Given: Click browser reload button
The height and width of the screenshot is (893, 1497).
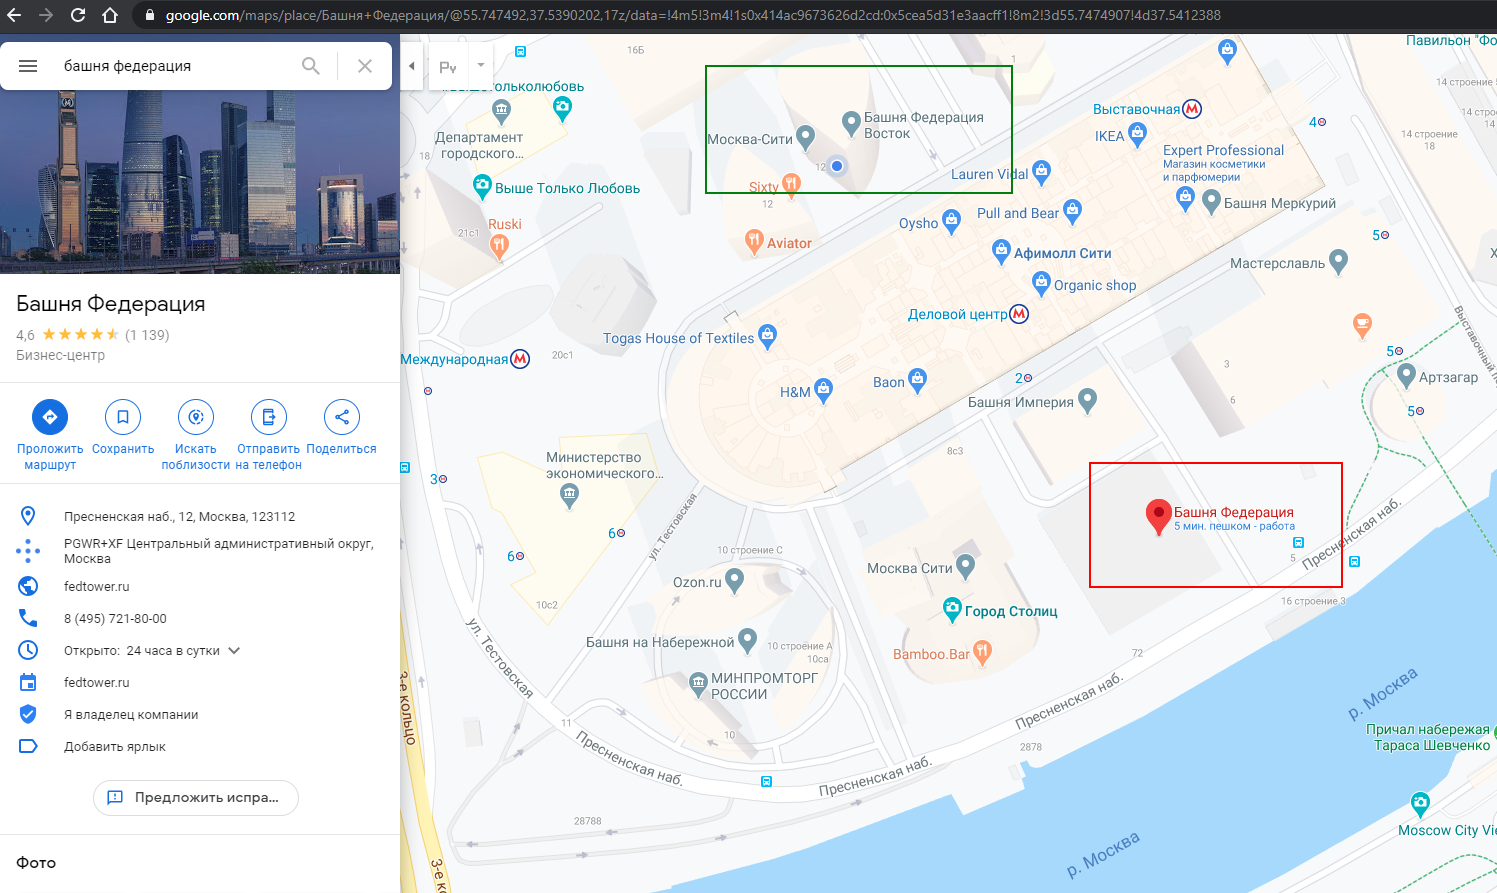Looking at the screenshot, I should [78, 15].
